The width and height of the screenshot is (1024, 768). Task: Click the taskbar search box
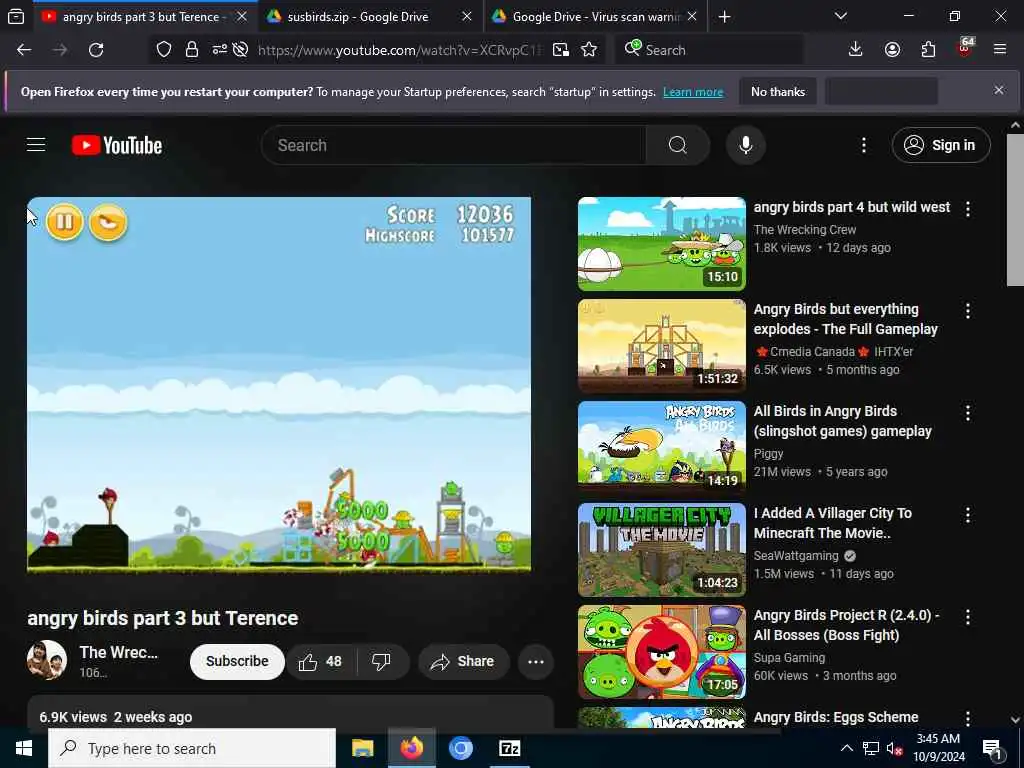coord(192,748)
